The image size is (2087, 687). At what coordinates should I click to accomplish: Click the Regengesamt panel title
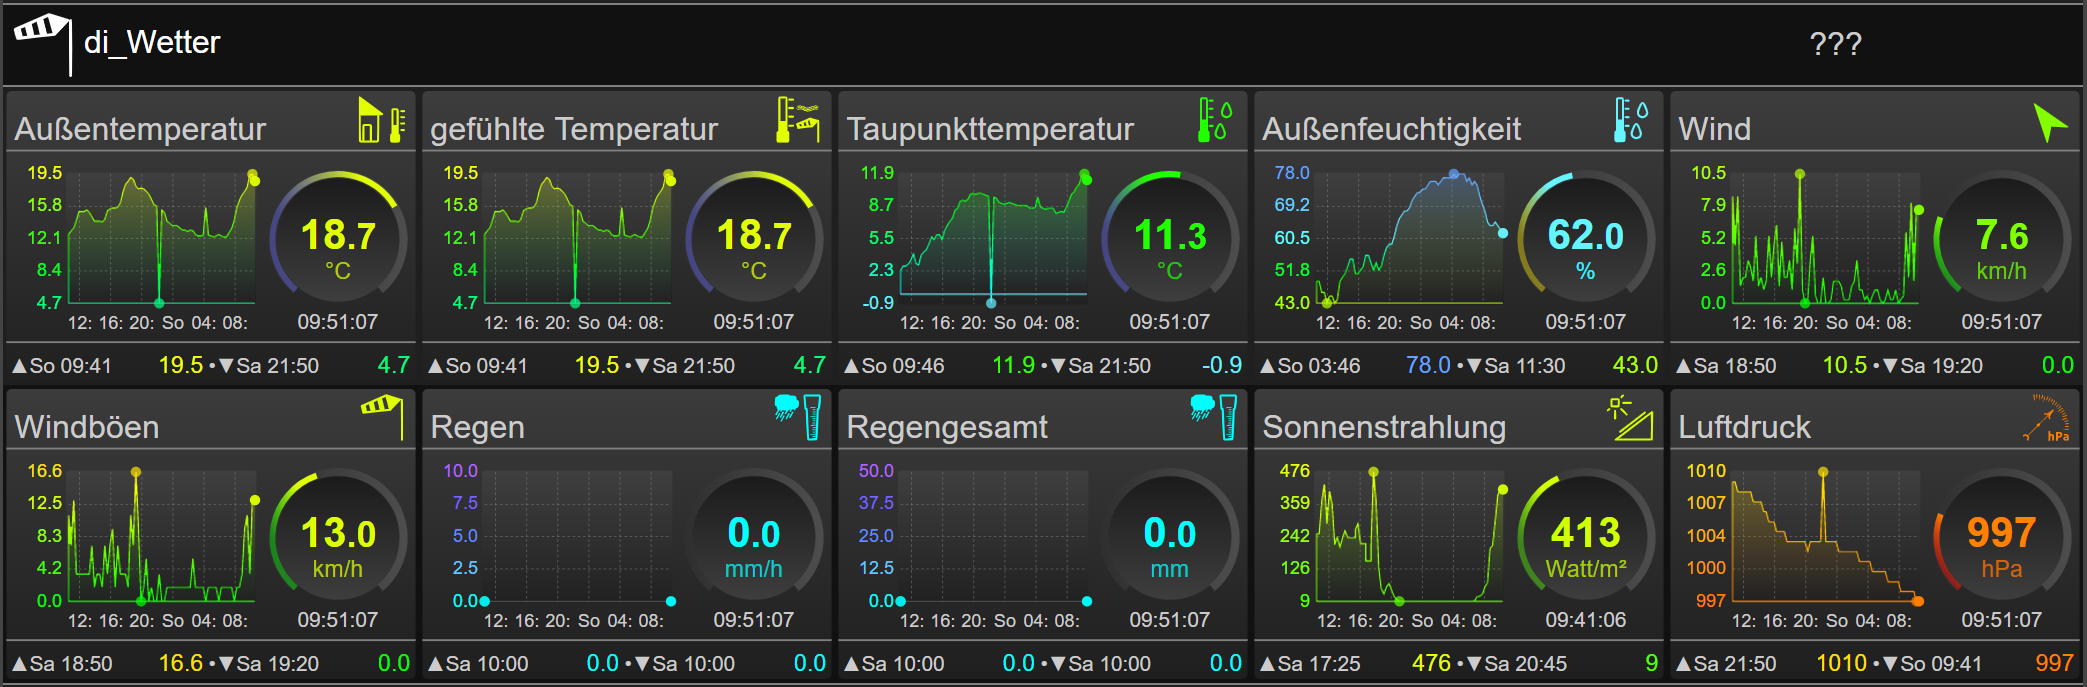pos(946,427)
